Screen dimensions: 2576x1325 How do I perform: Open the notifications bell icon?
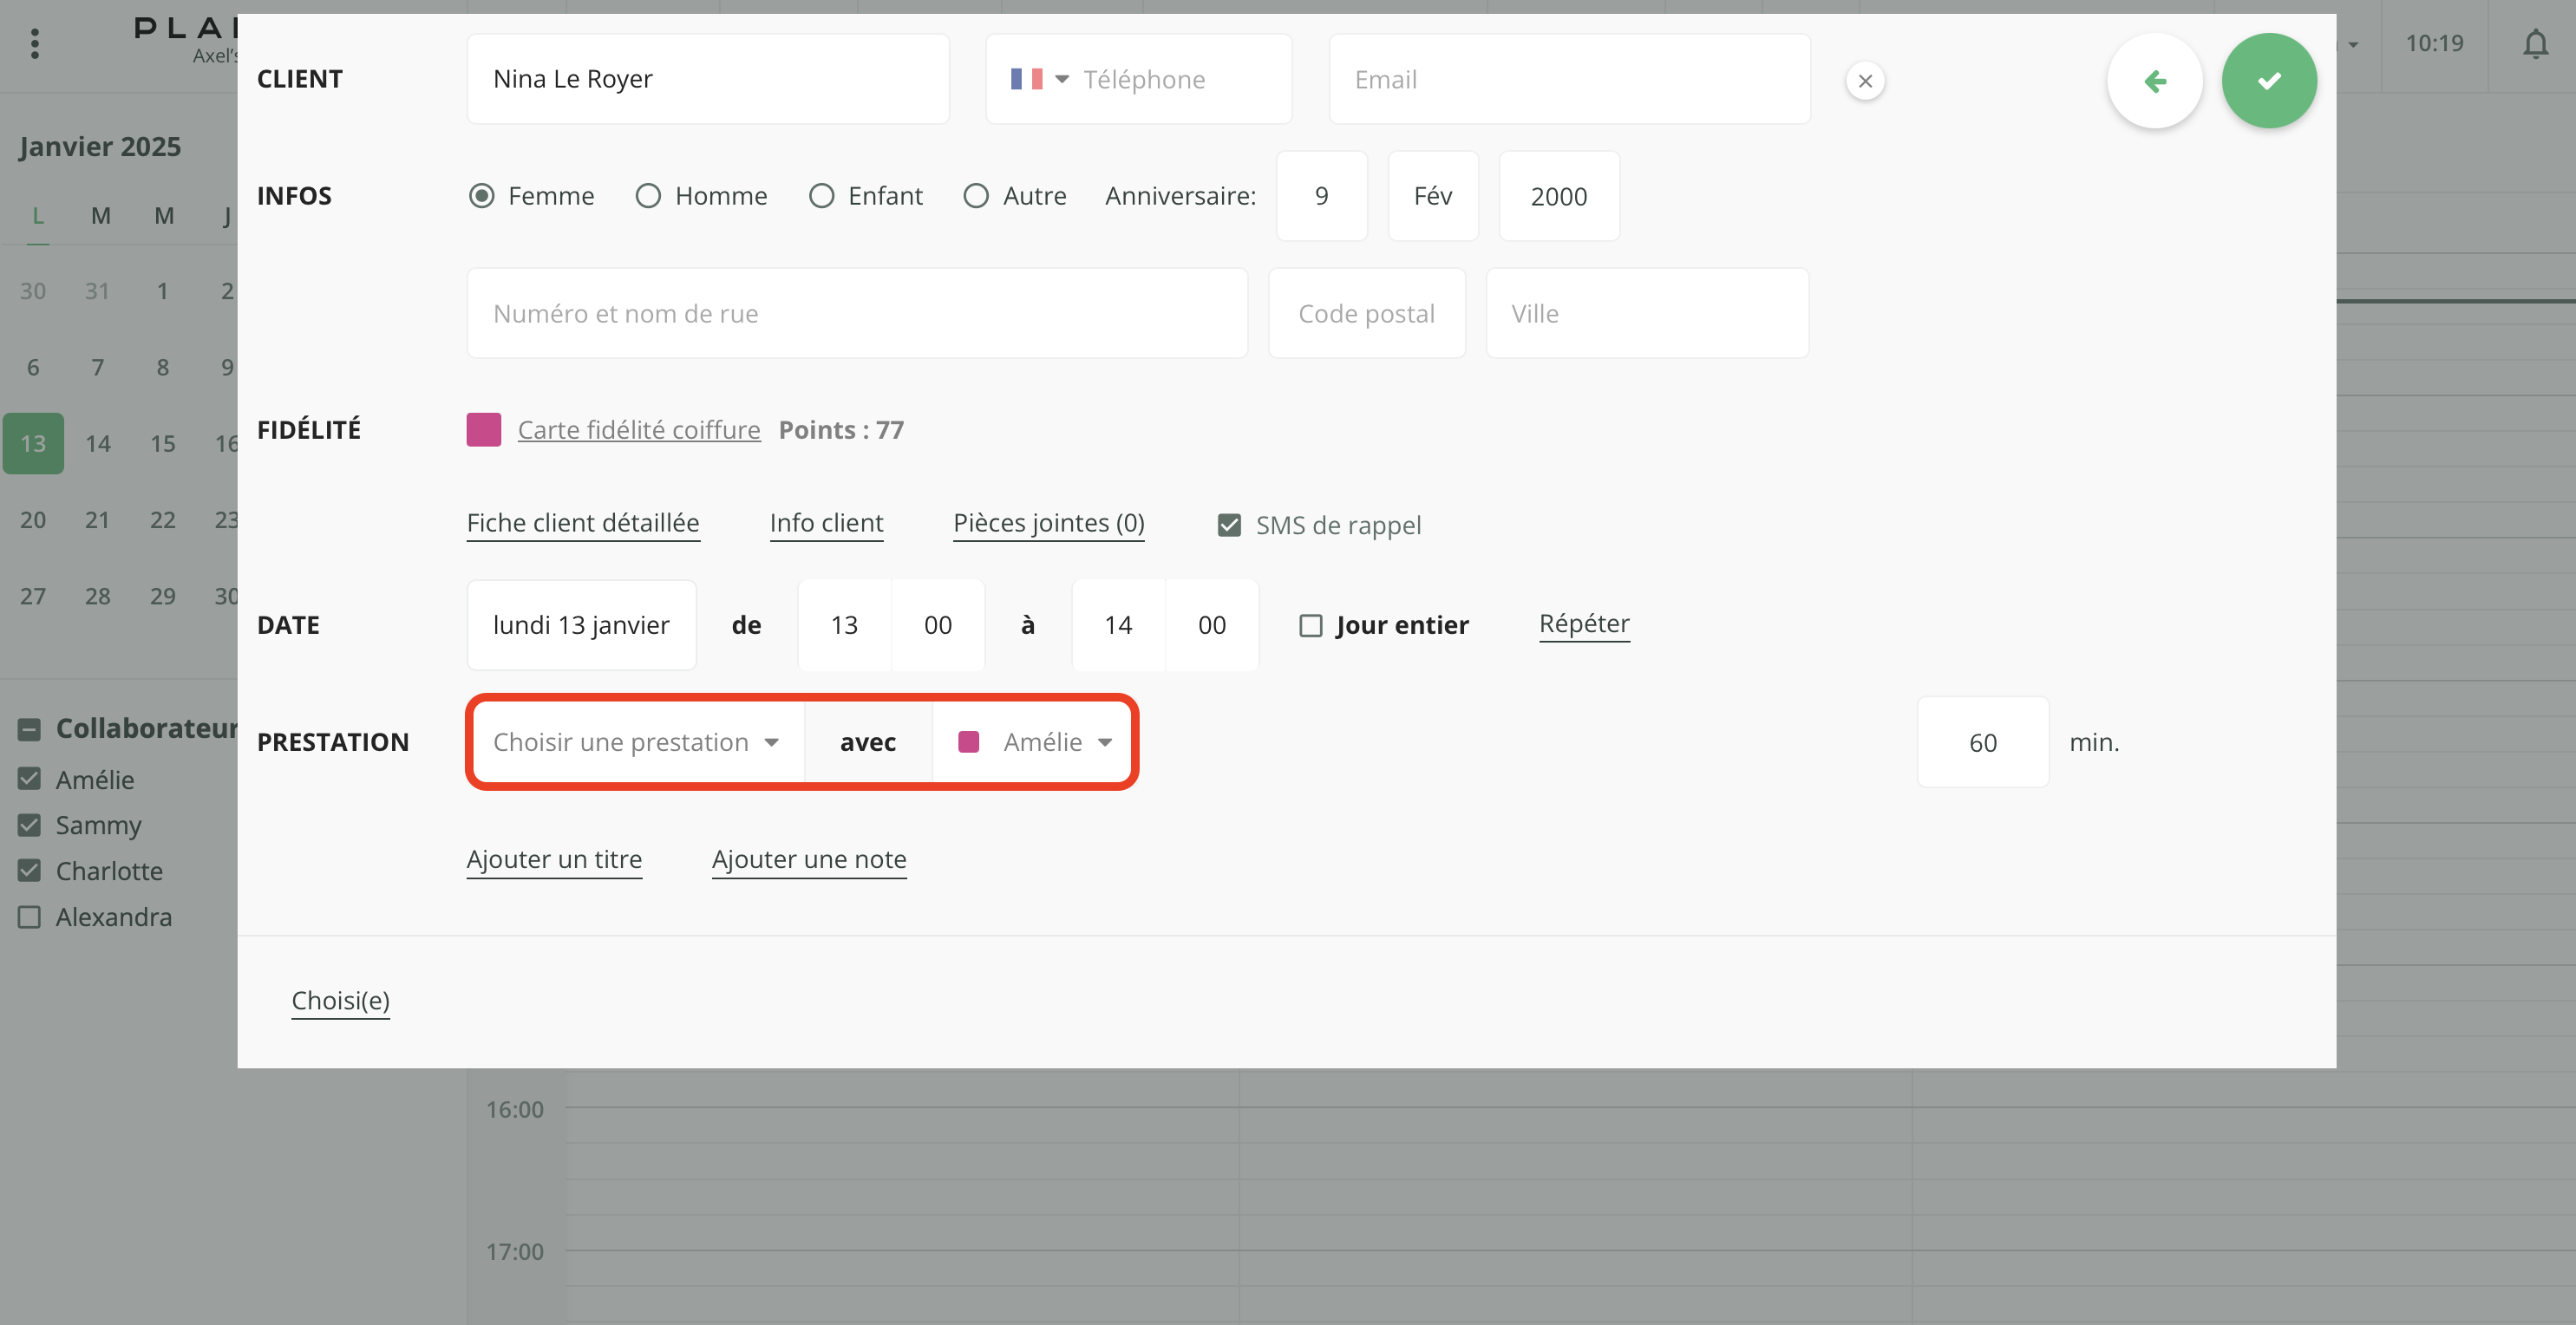click(2535, 44)
